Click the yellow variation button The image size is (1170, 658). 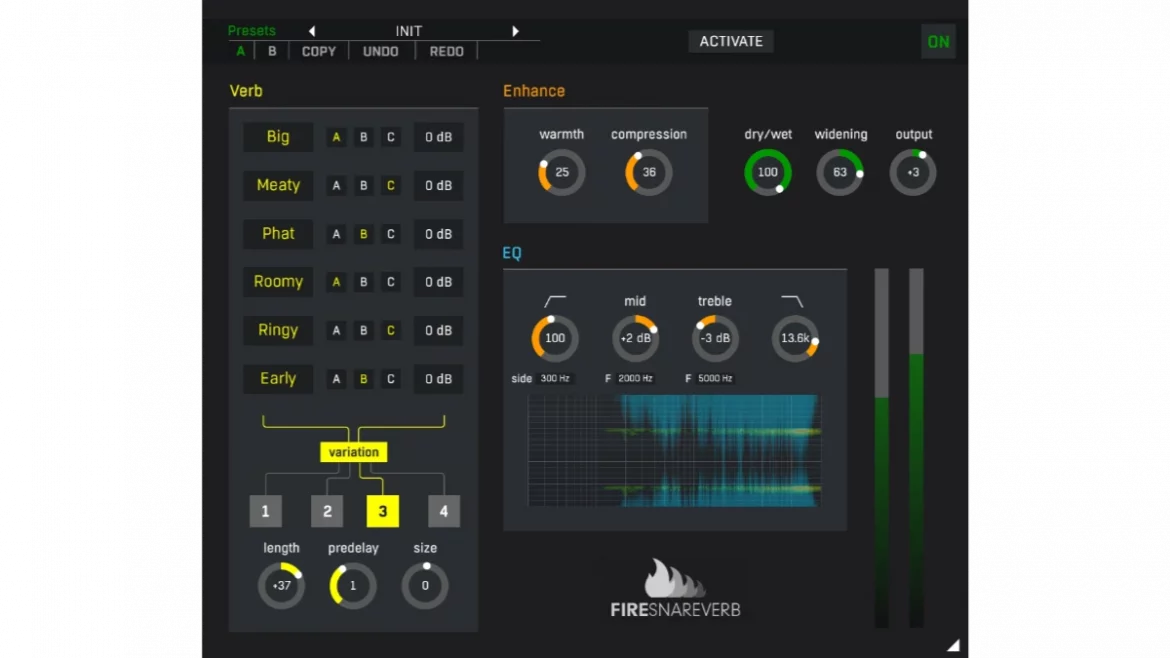354,452
